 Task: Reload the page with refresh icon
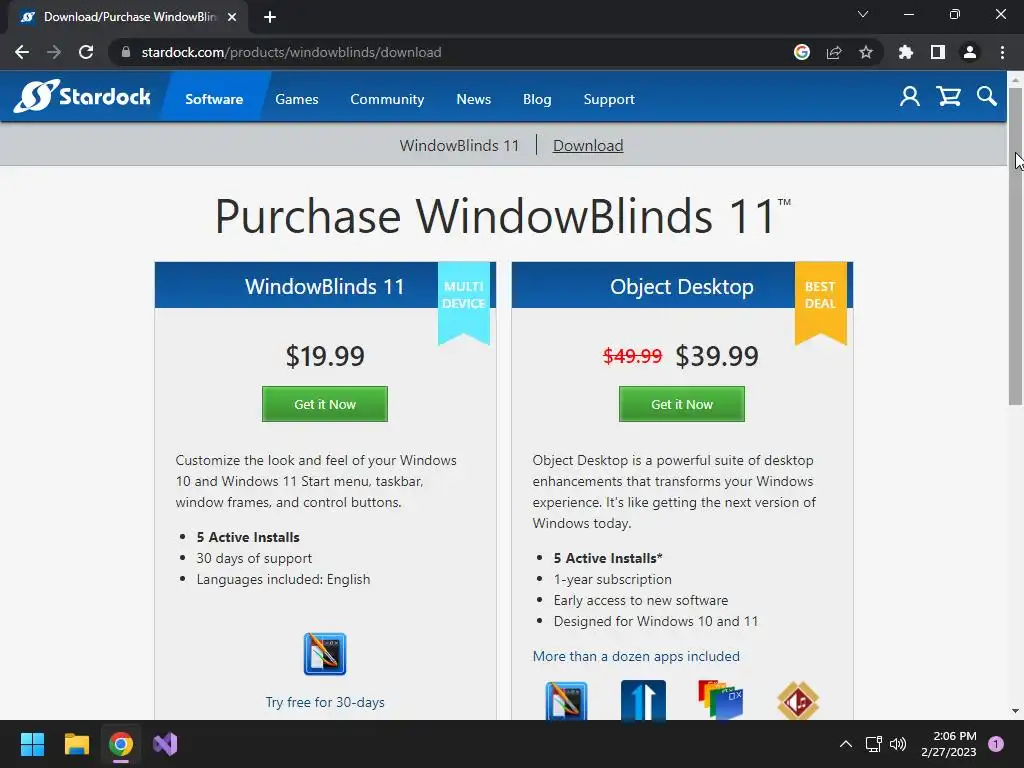(x=86, y=52)
